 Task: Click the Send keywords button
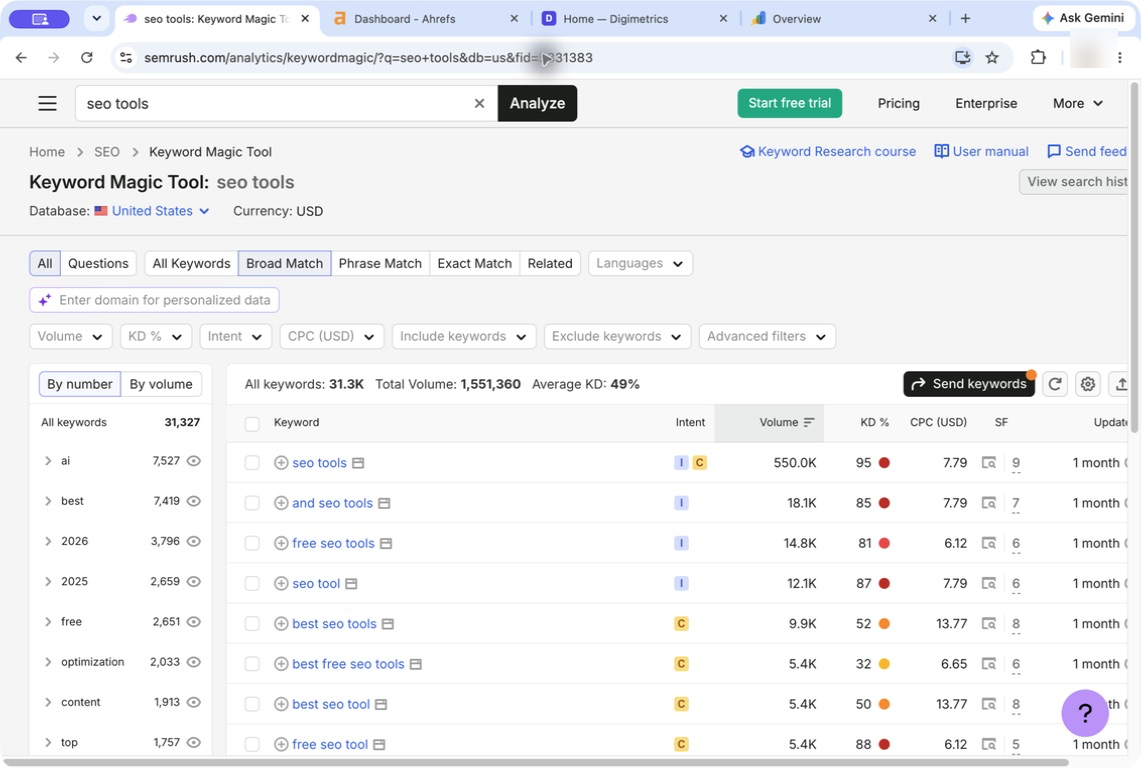tap(969, 384)
